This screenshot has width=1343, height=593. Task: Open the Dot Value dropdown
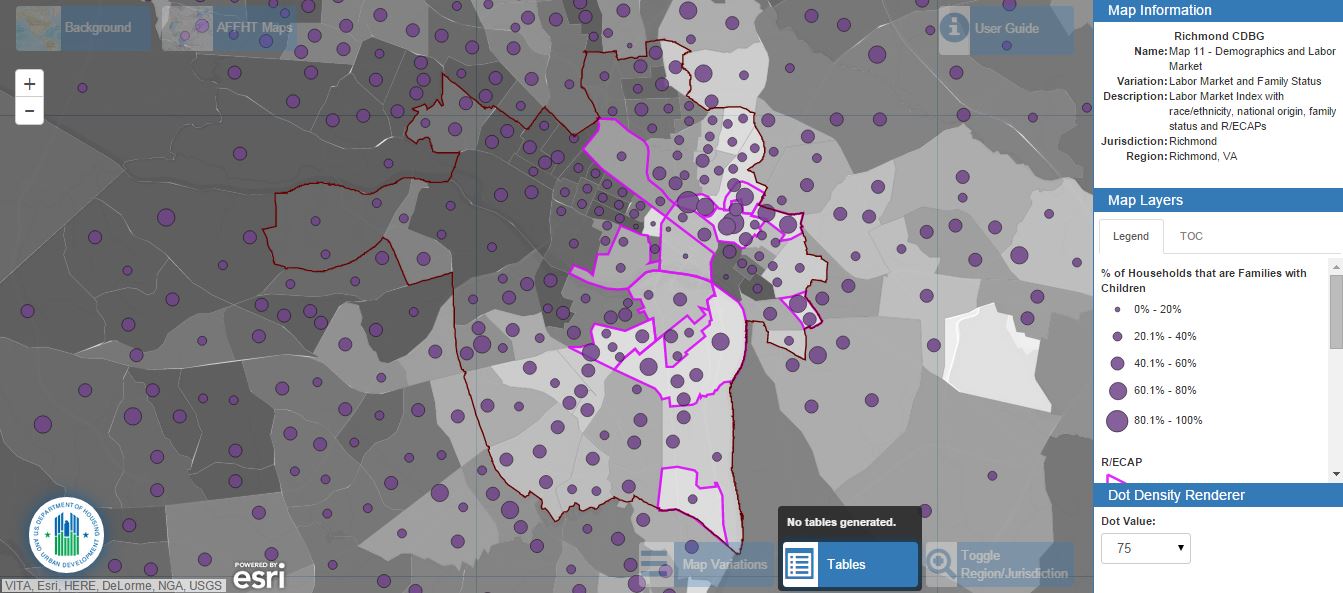(1145, 548)
